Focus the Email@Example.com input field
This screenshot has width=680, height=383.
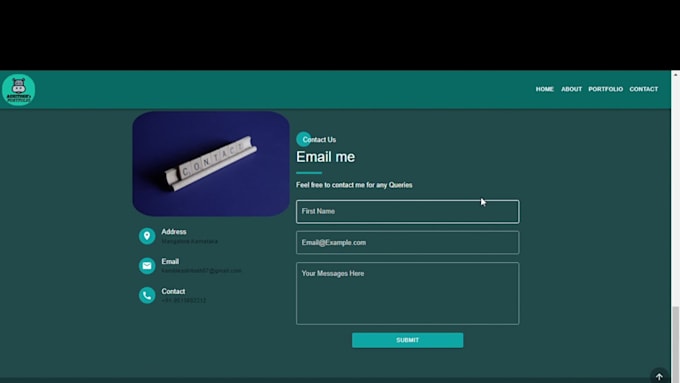coord(407,242)
